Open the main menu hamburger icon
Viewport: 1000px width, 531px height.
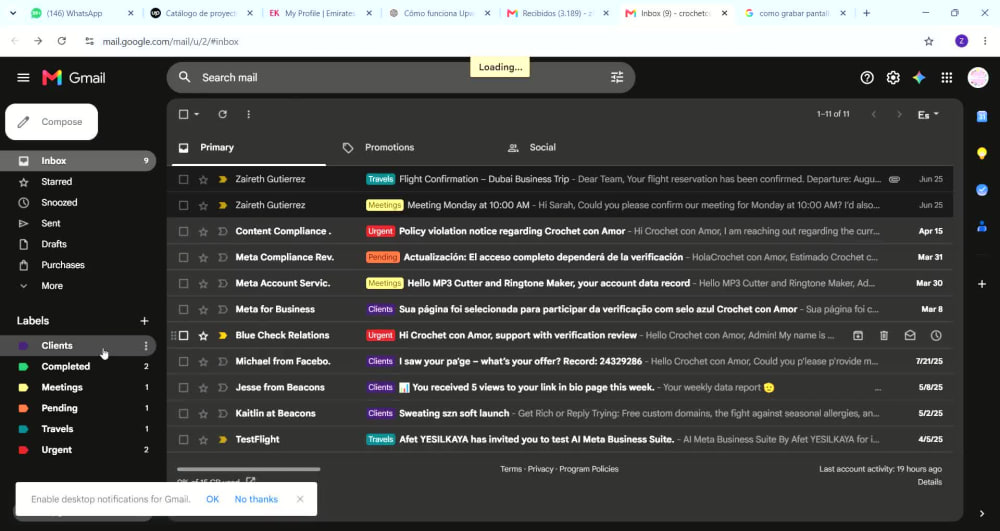23,78
